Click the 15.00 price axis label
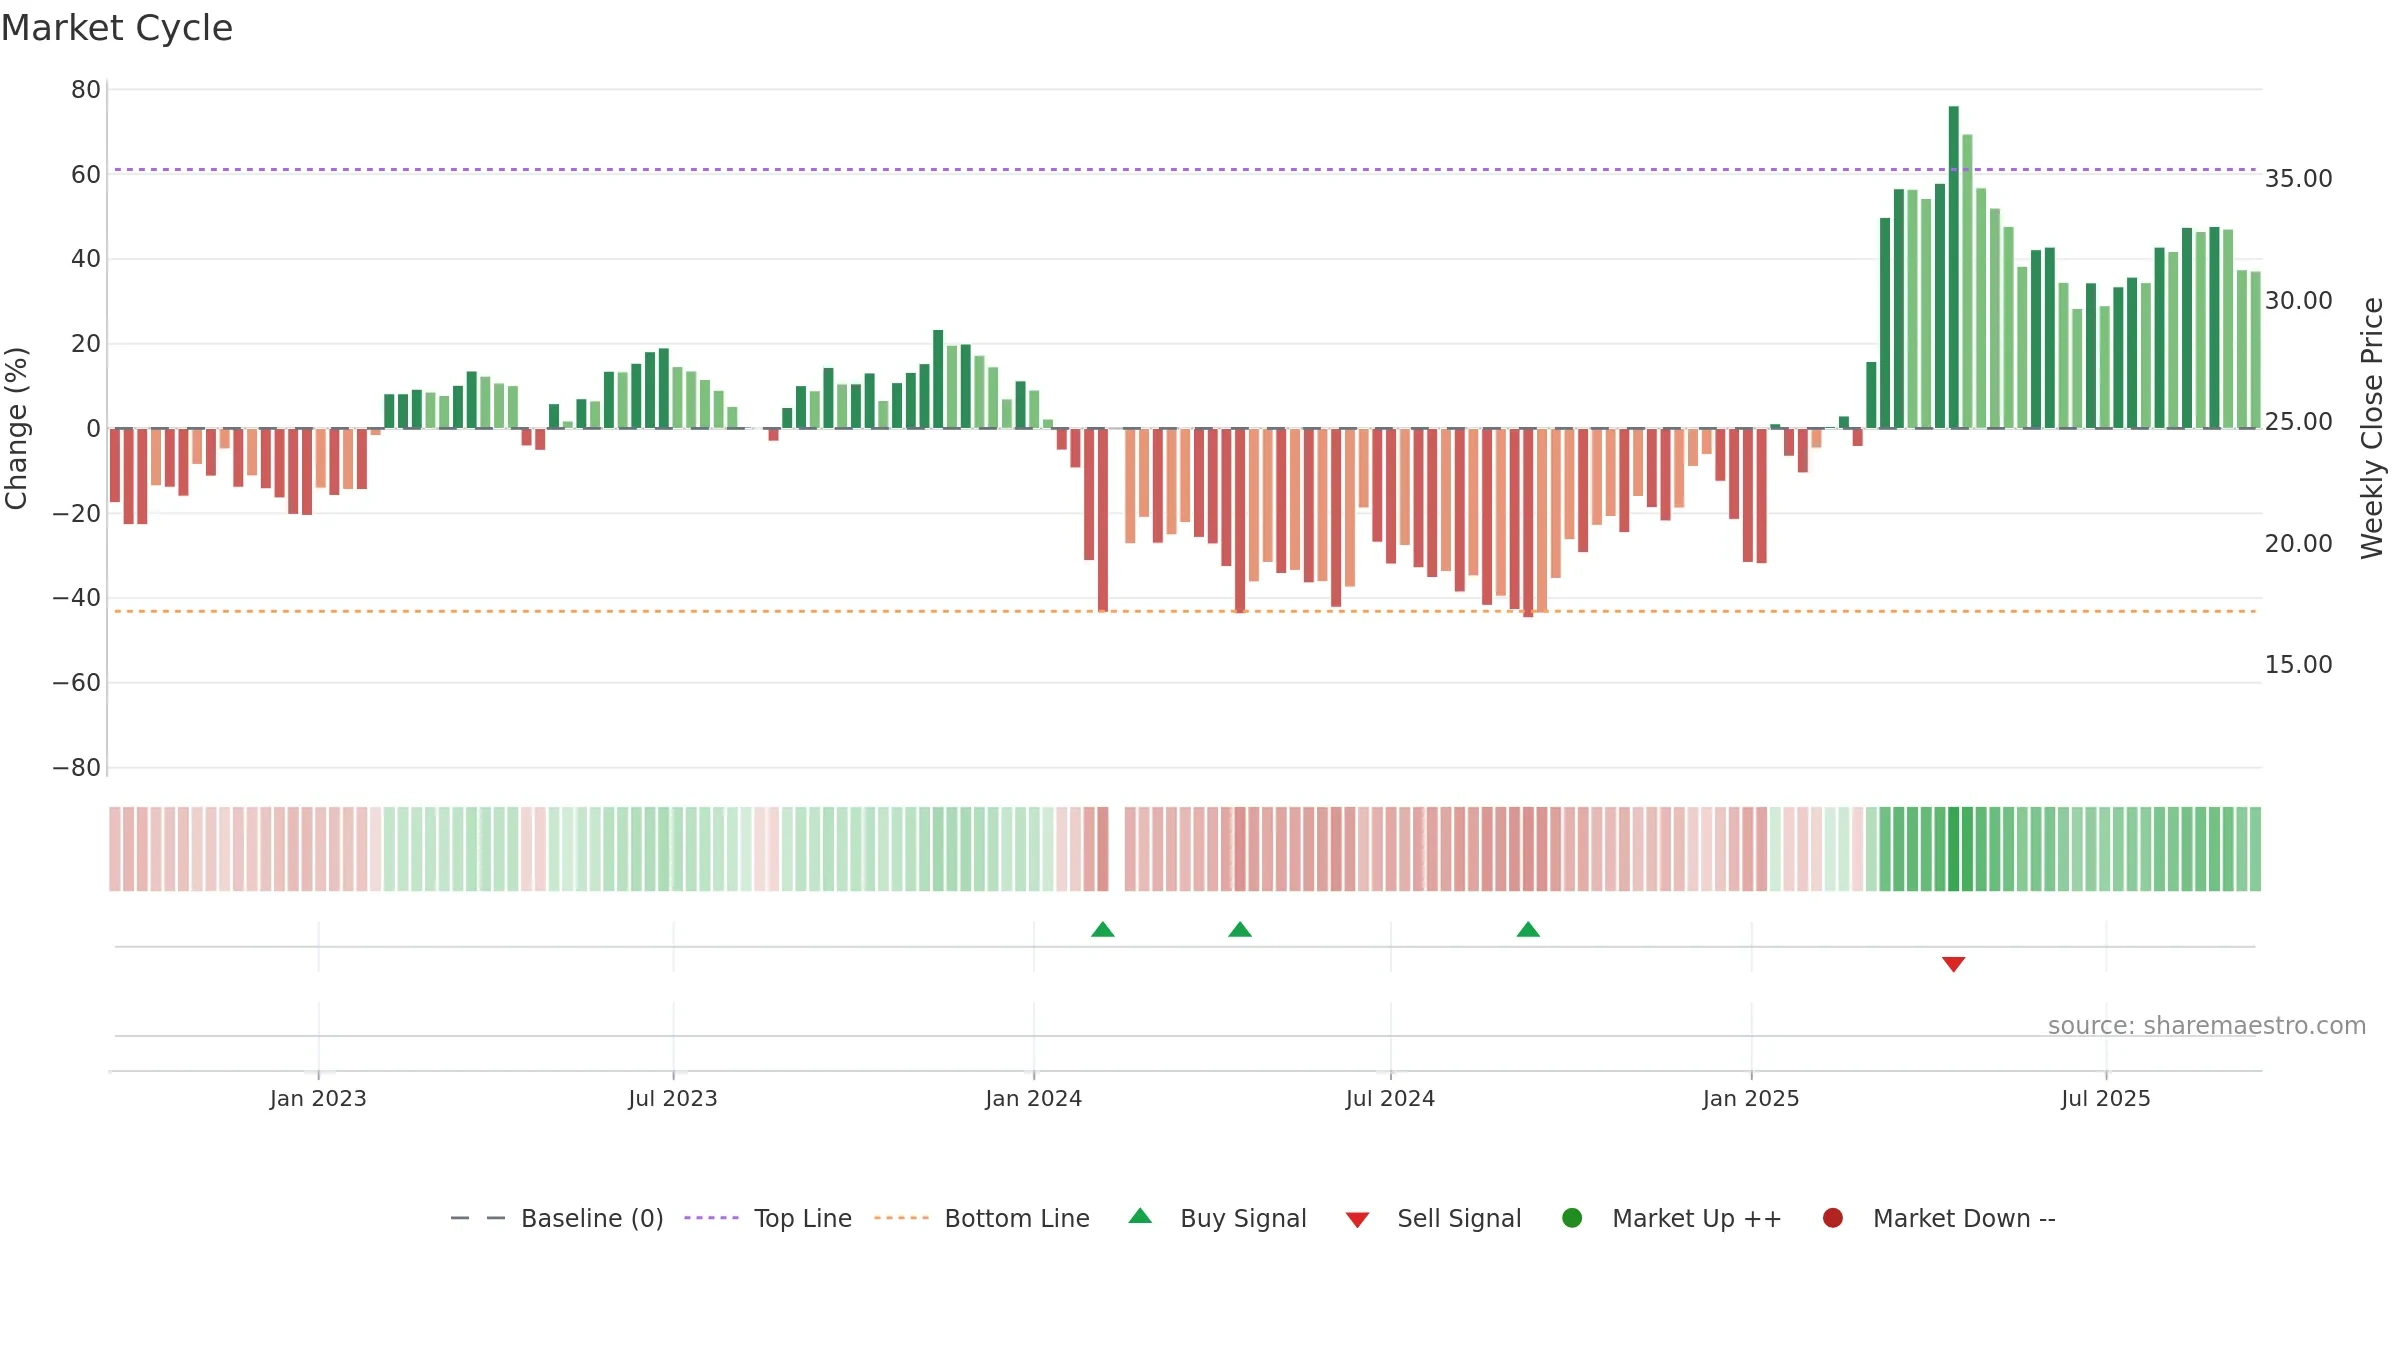 2299,665
